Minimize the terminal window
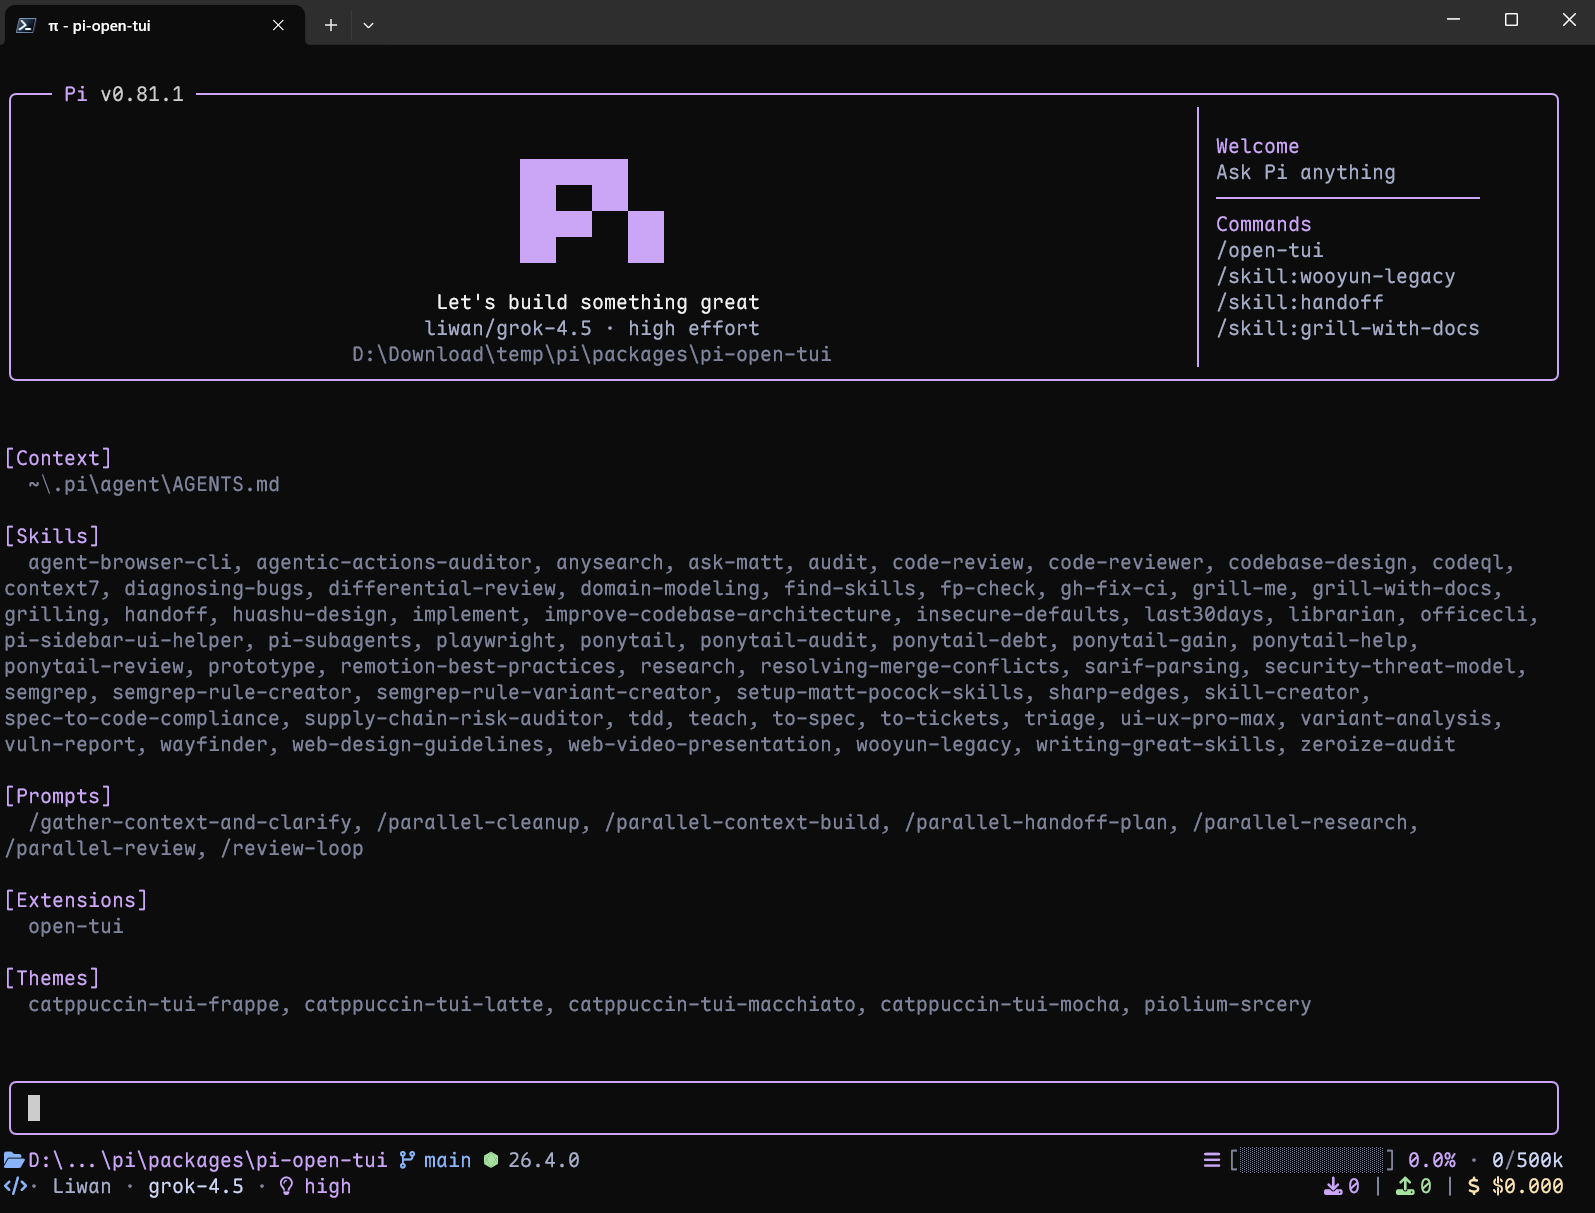The width and height of the screenshot is (1595, 1213). pyautogui.click(x=1454, y=20)
